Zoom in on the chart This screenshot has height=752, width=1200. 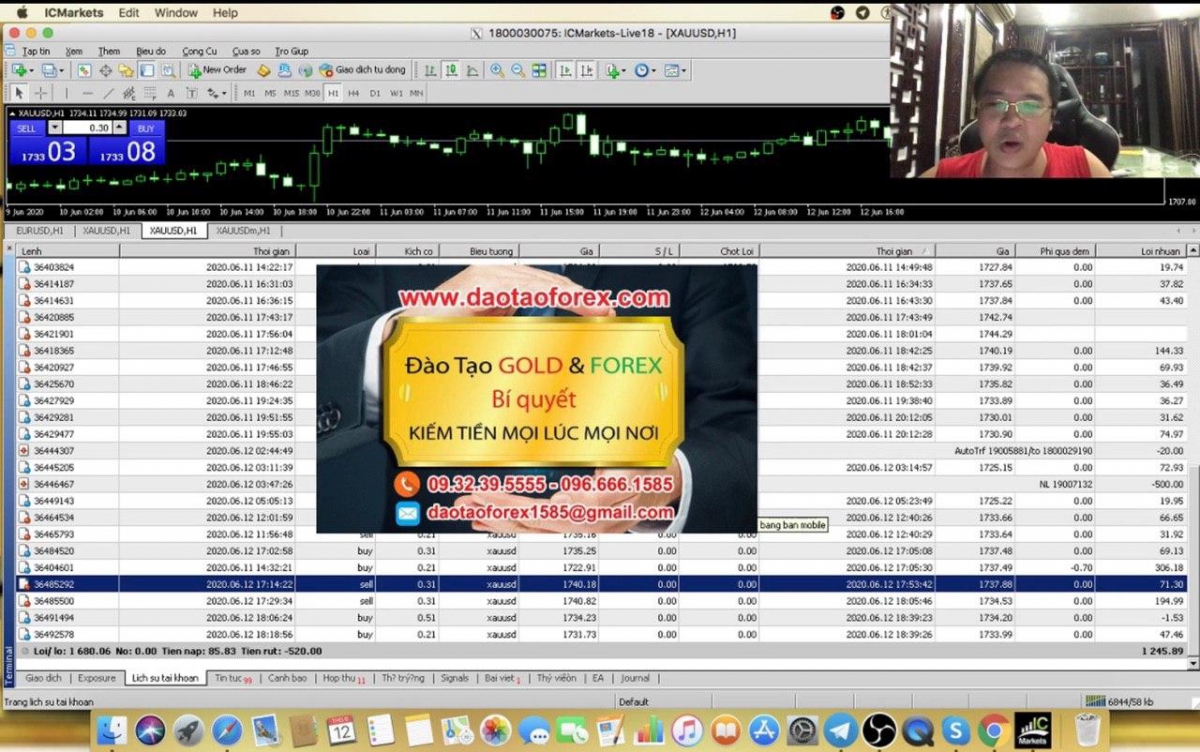(497, 70)
